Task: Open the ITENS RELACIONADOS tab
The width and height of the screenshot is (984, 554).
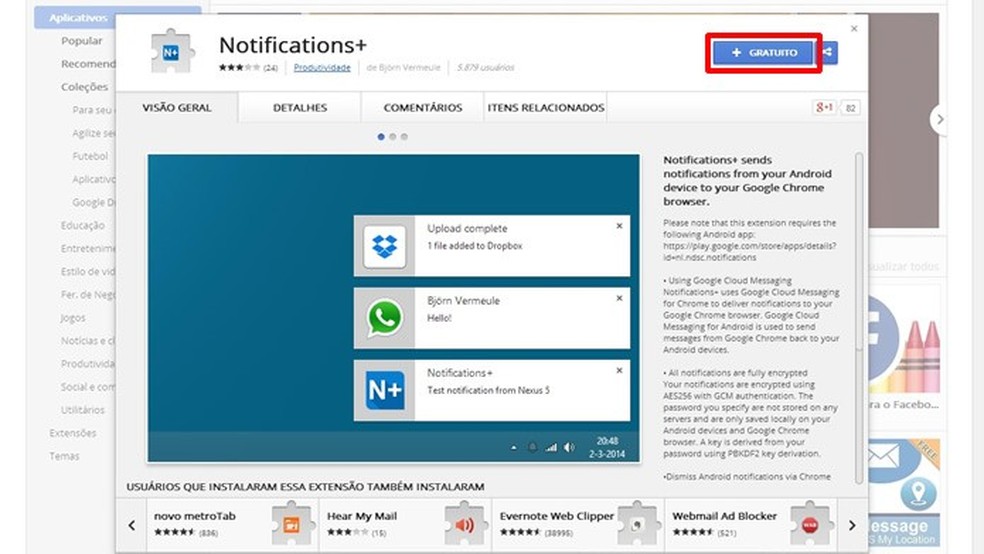Action: [x=546, y=108]
